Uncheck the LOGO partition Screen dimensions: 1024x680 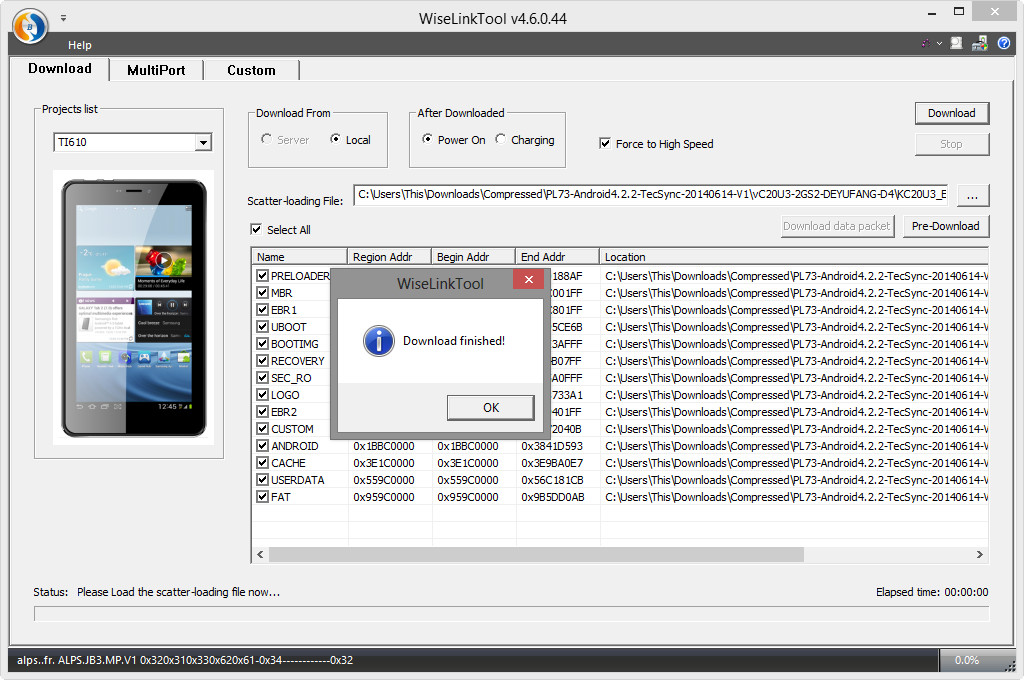click(263, 395)
